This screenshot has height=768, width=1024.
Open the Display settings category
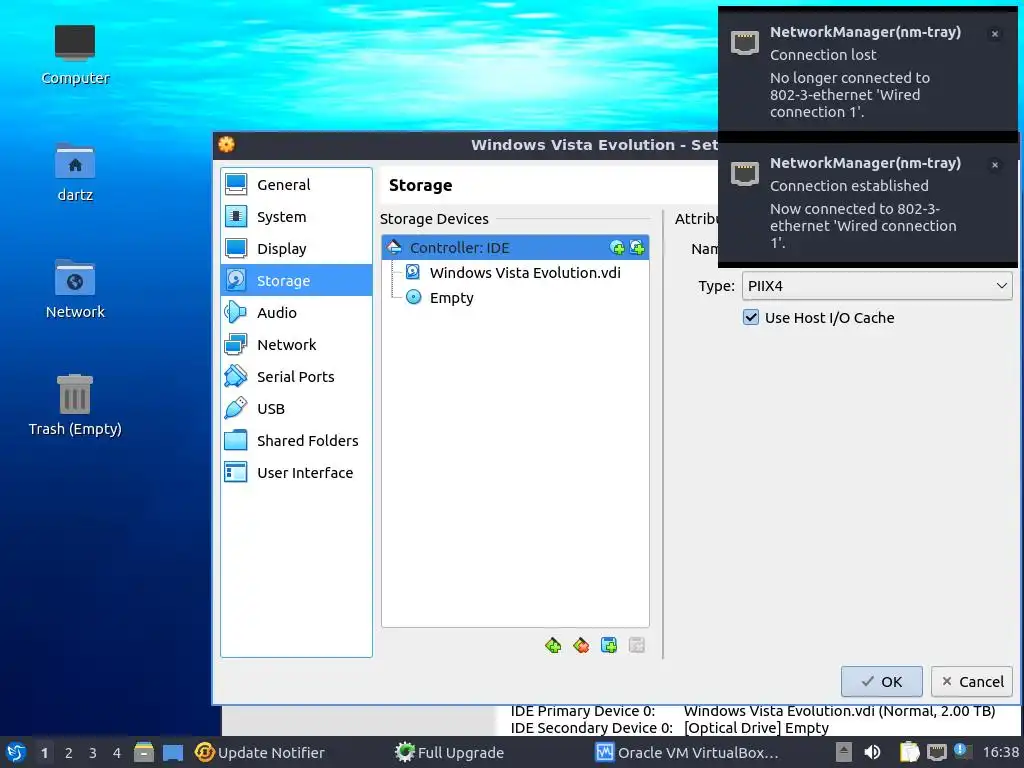tap(296, 249)
